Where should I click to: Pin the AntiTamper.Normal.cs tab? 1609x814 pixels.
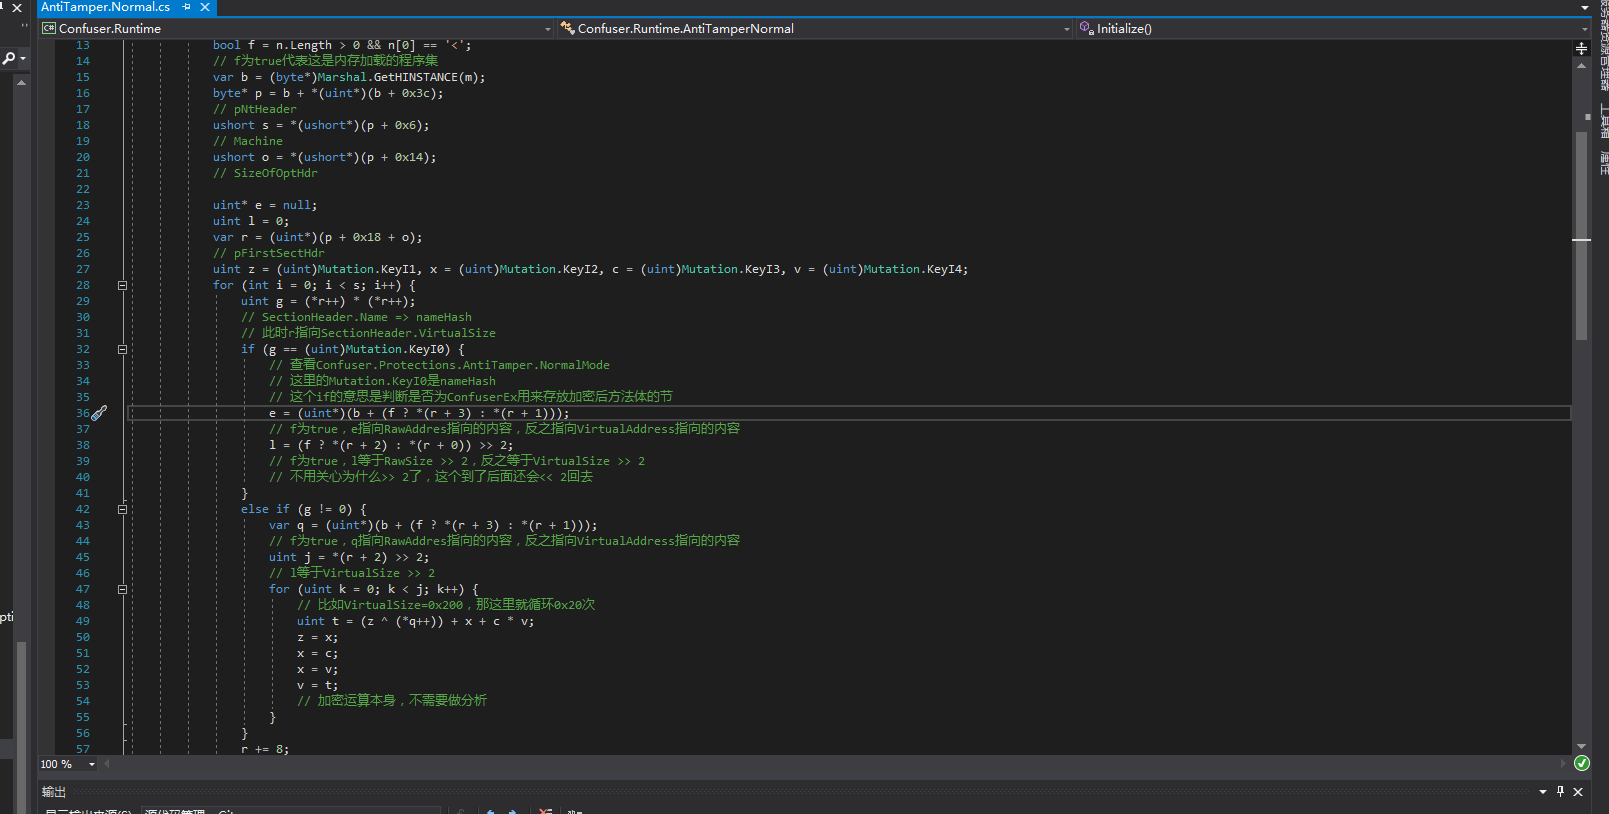(187, 7)
